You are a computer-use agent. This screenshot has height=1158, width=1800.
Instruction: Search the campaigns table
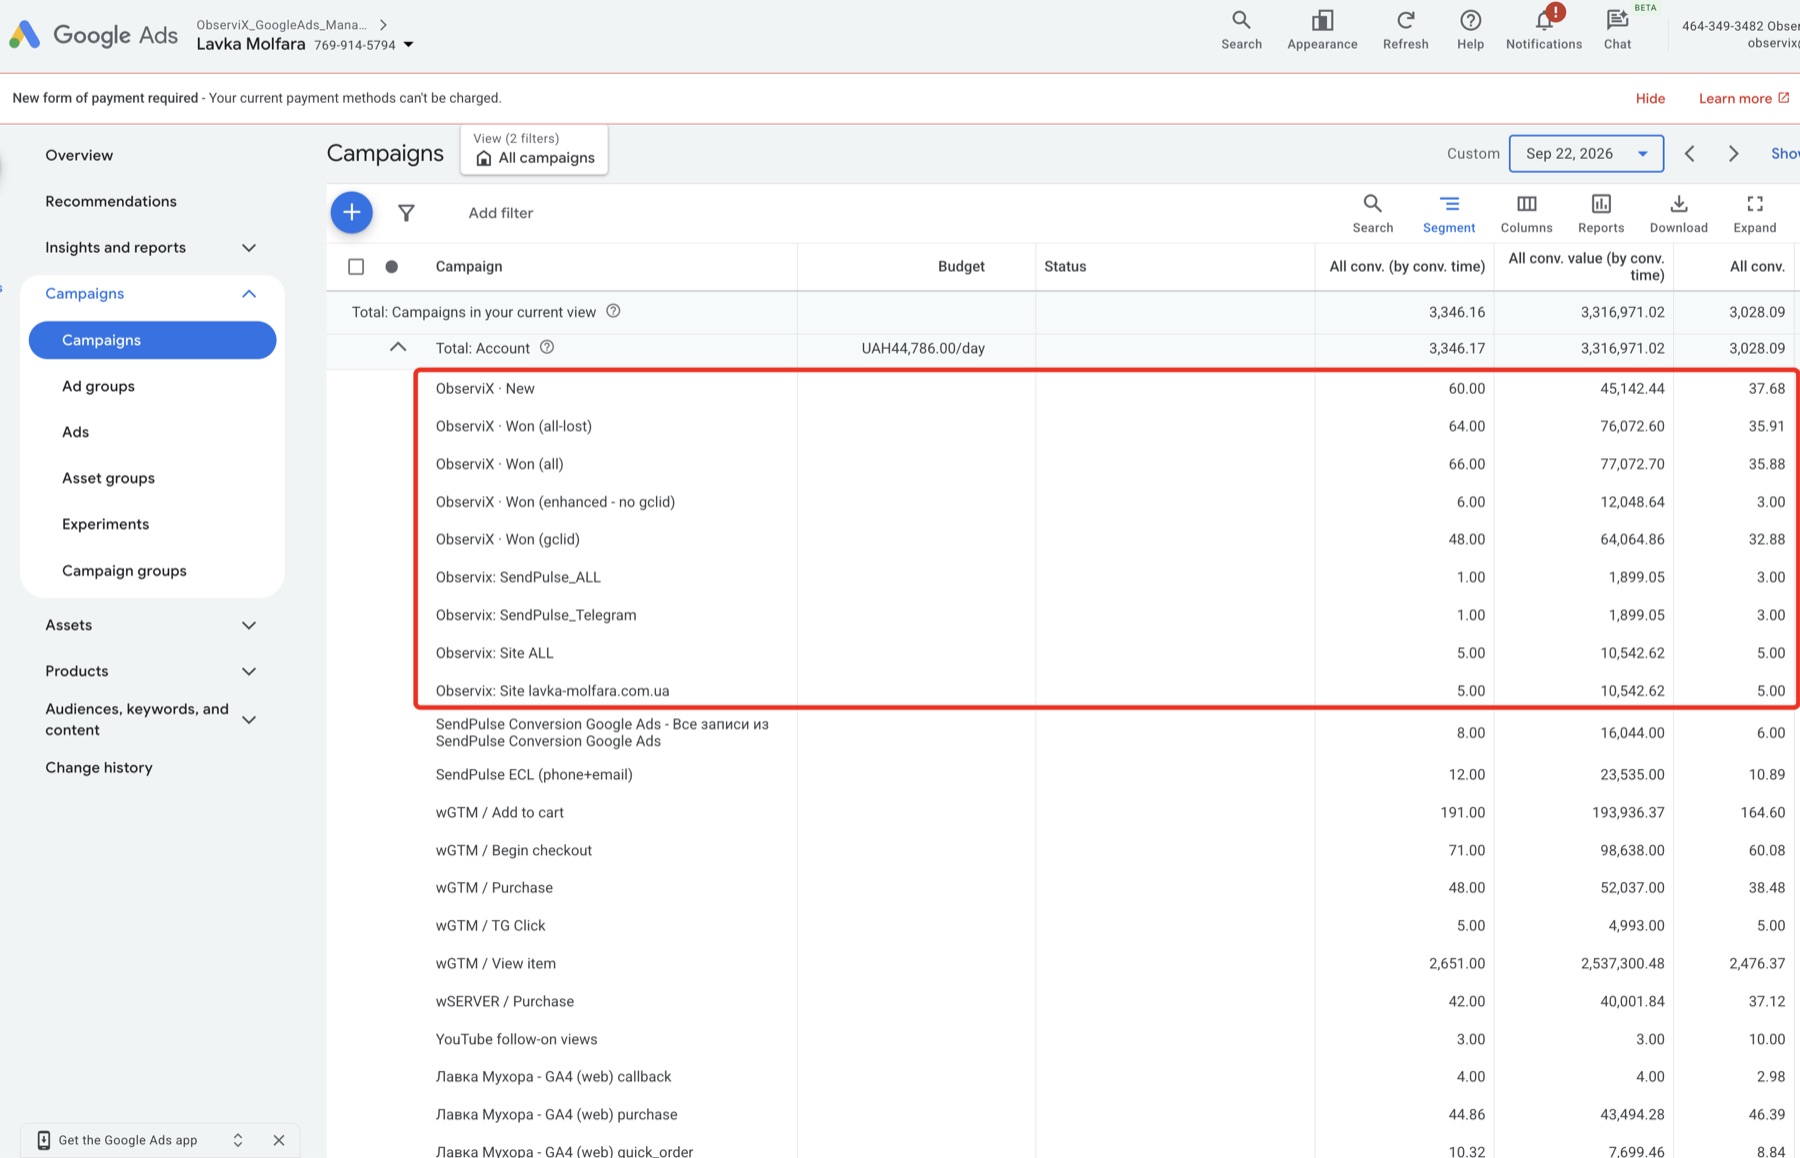[1372, 214]
